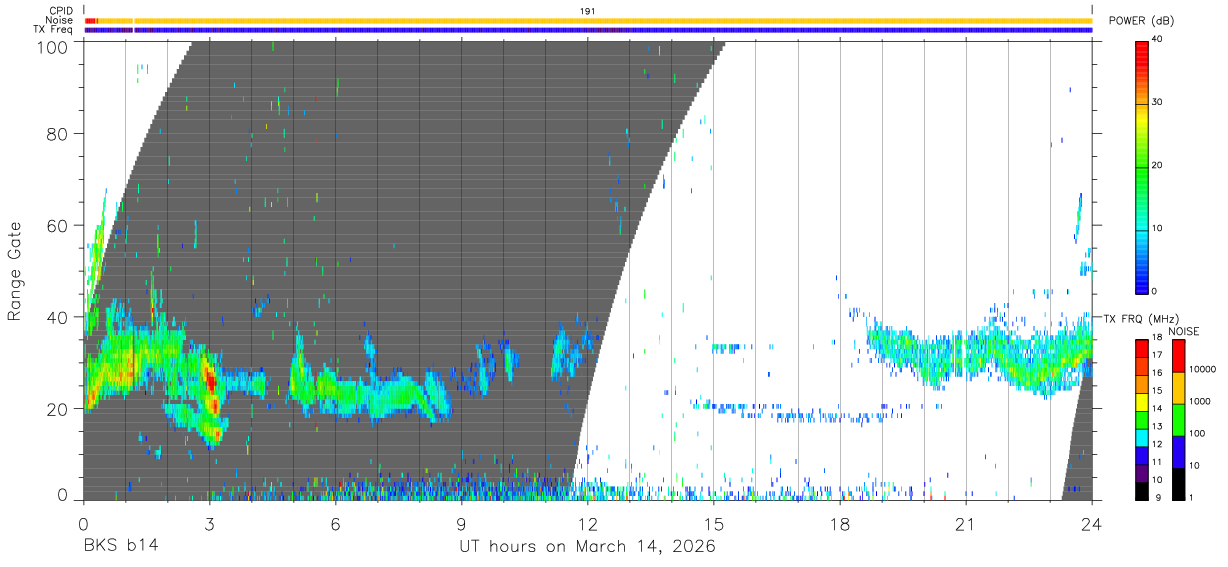Screen dimensions: 1228x567
Task: Click the TX frequency legend label 14
Action: (1155, 408)
